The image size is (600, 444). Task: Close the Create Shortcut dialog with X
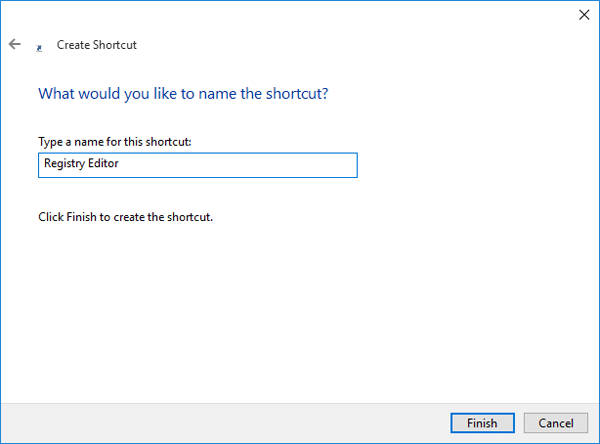click(x=583, y=14)
